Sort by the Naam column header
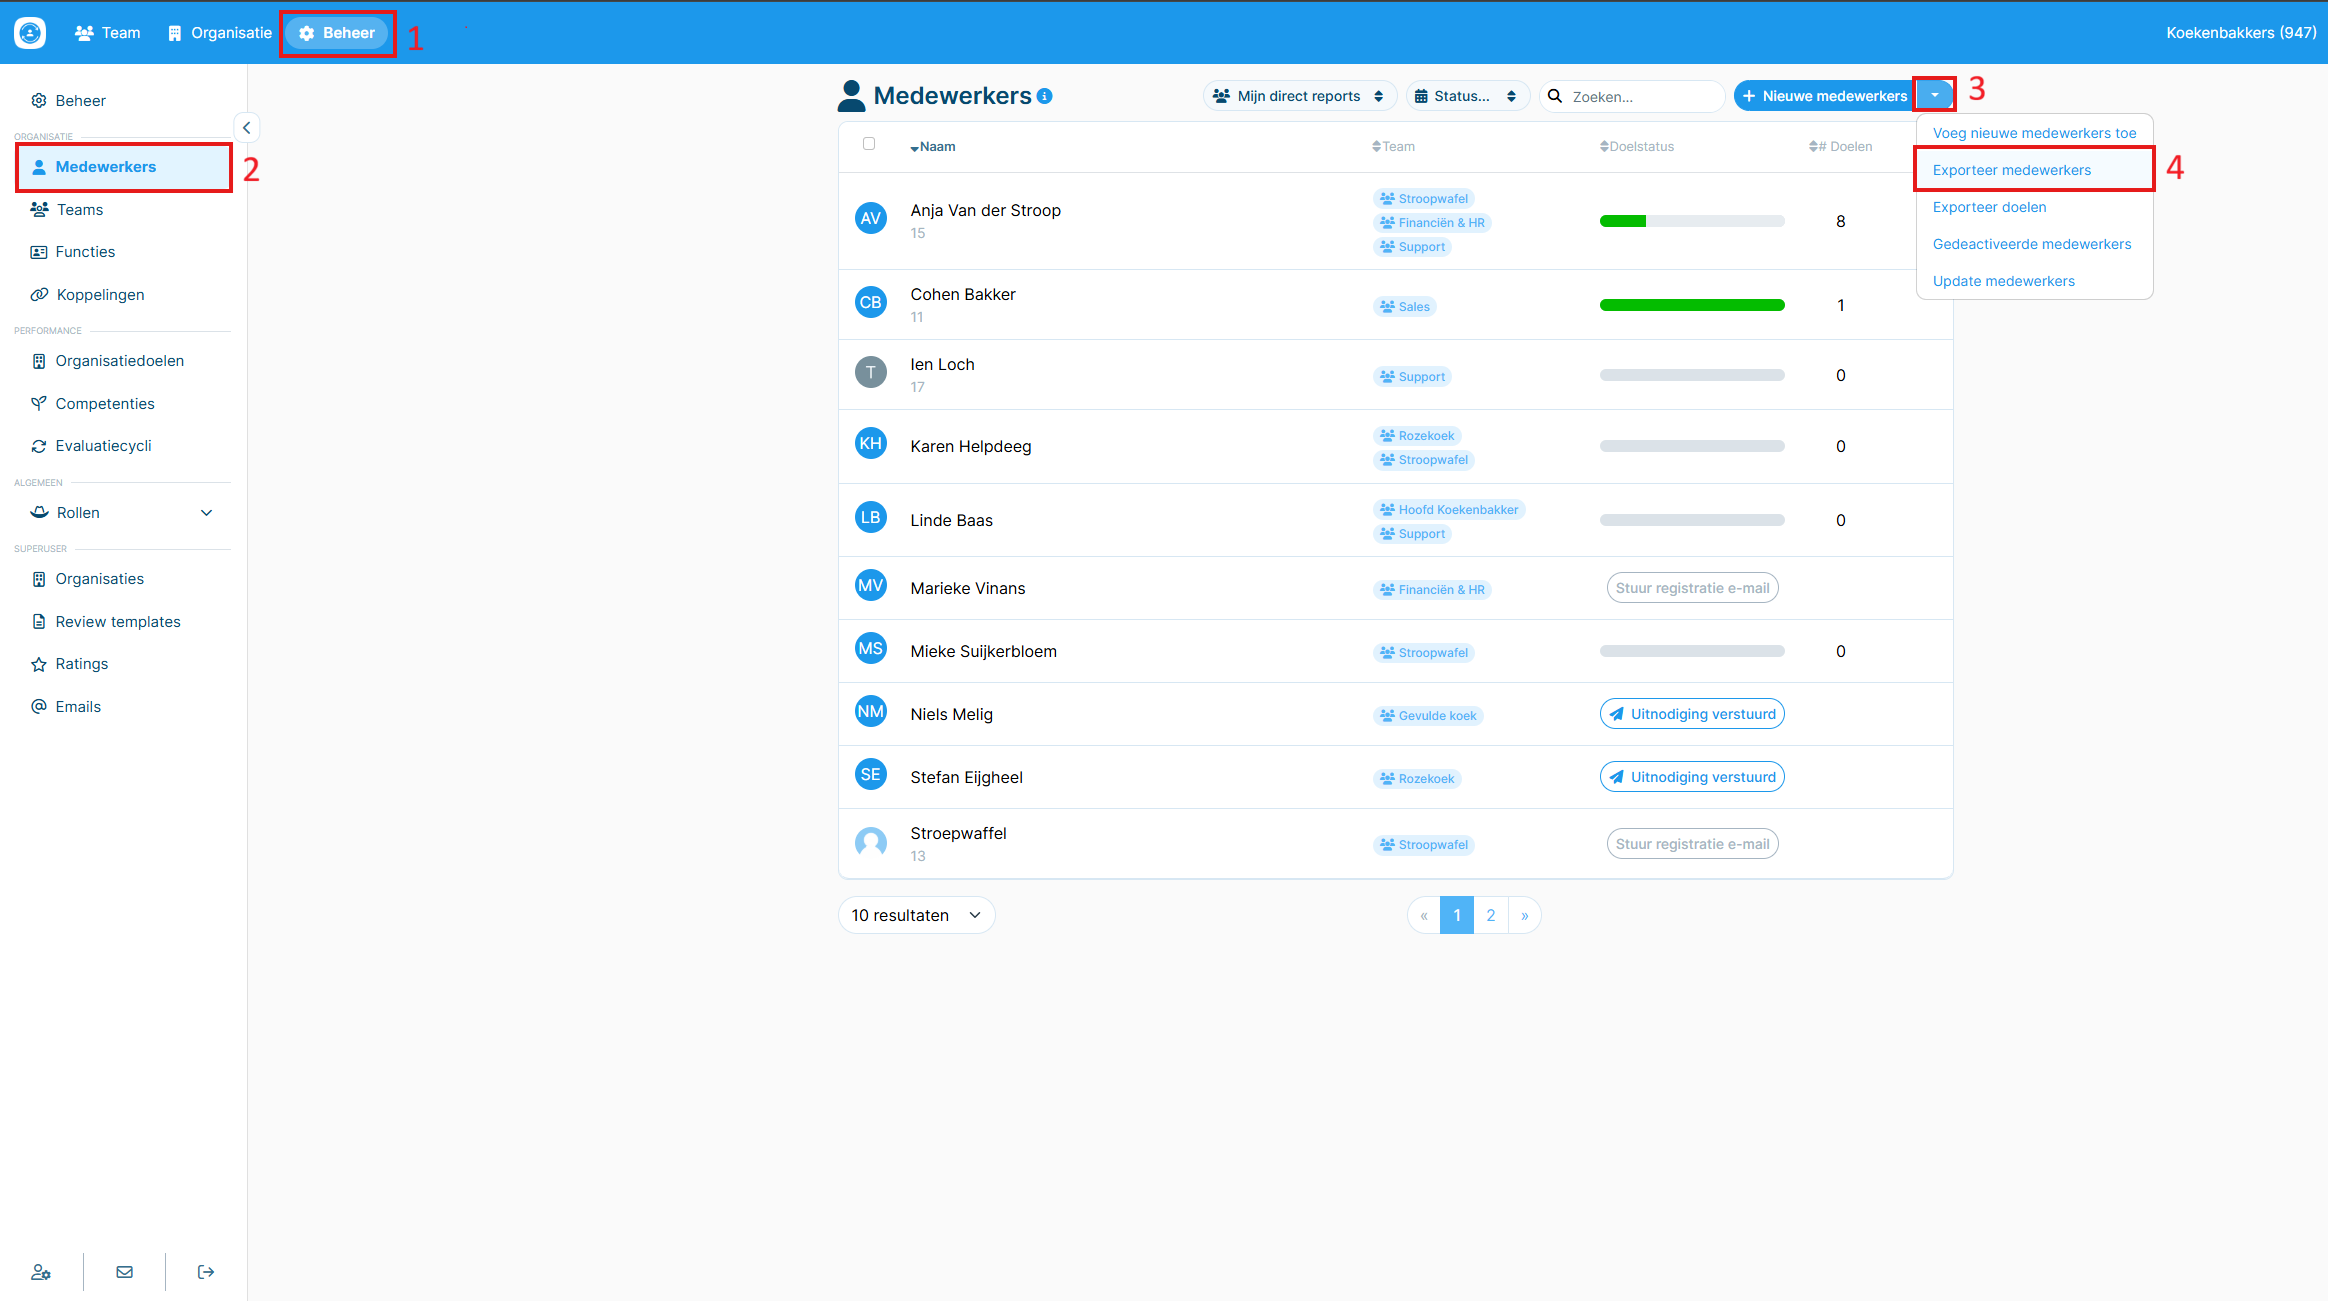2328x1301 pixels. [x=933, y=147]
